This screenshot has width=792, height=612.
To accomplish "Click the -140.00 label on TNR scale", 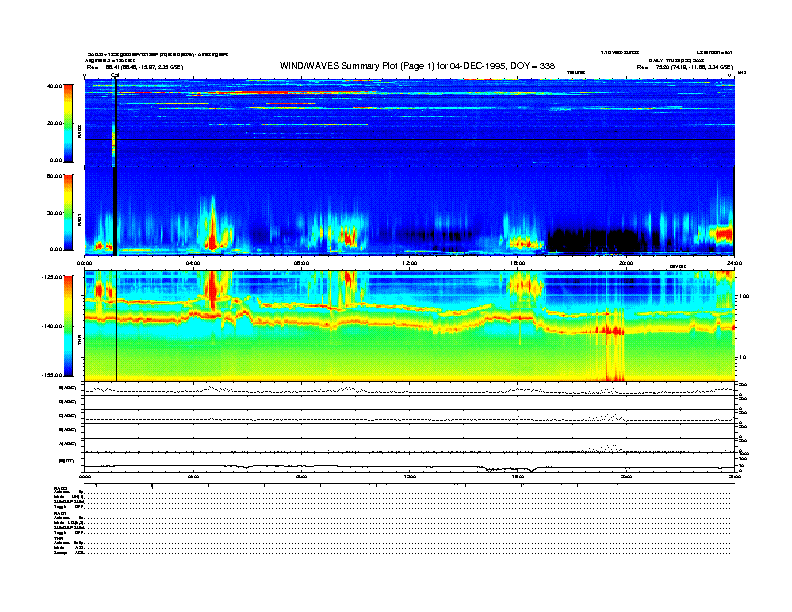I will 52,326.
